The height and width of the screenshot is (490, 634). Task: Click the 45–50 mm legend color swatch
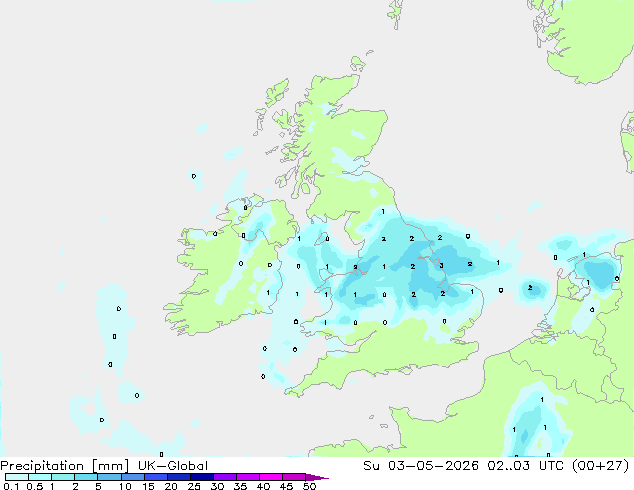294,477
